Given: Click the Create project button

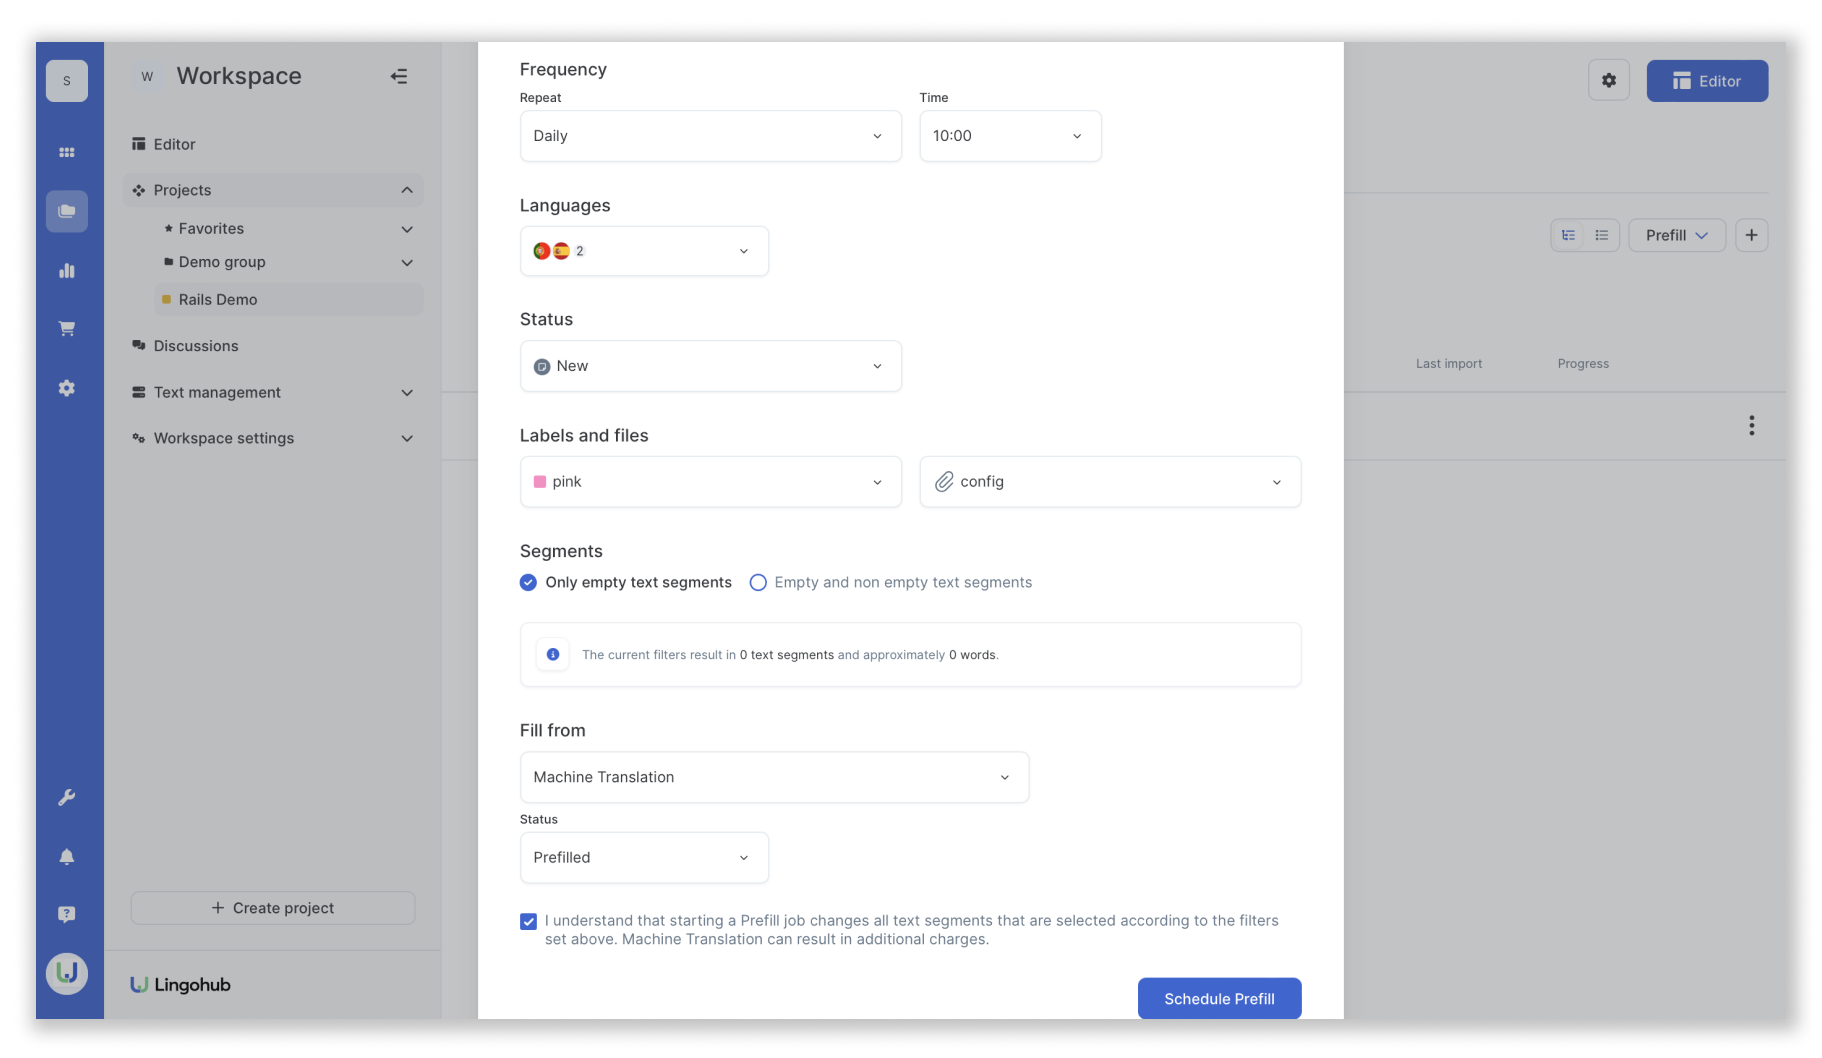Looking at the screenshot, I should tap(273, 908).
